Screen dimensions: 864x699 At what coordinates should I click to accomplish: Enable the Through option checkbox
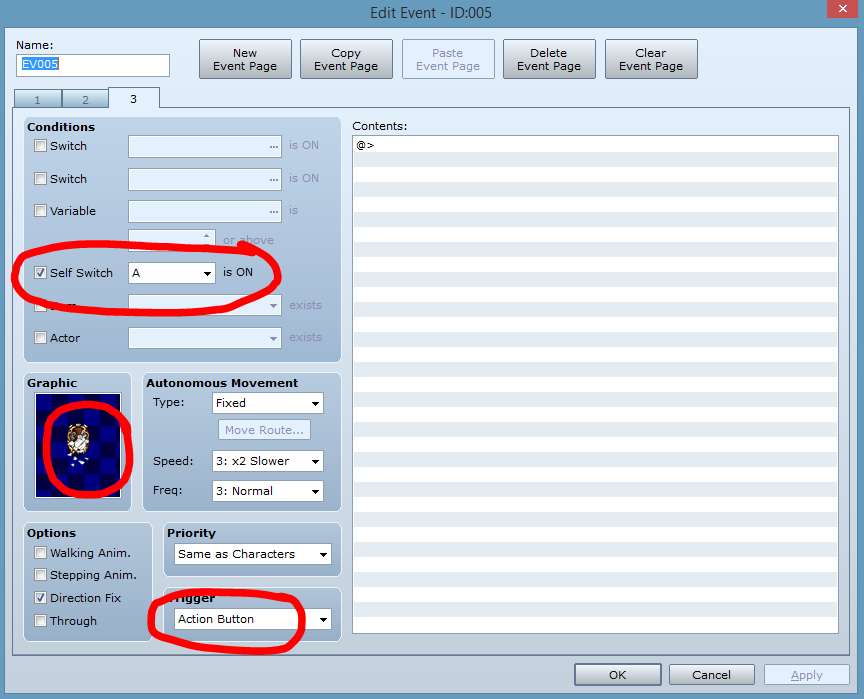click(x=41, y=621)
